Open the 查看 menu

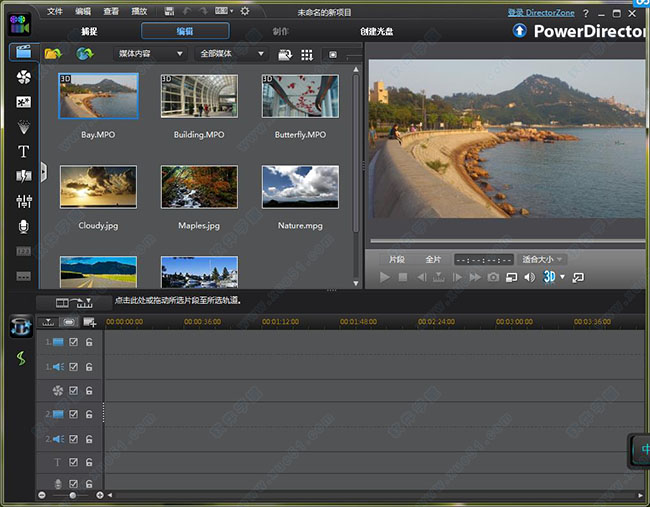pyautogui.click(x=111, y=12)
